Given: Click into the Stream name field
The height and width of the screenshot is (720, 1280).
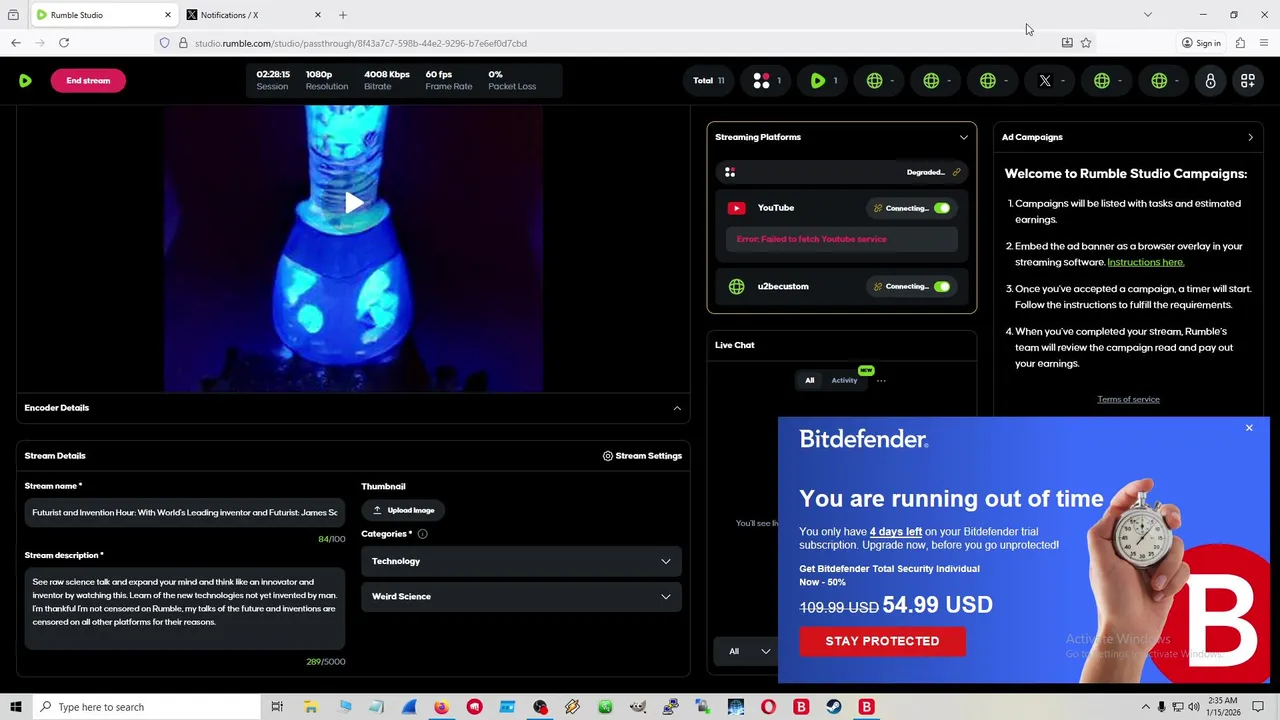Looking at the screenshot, I should coord(185,513).
